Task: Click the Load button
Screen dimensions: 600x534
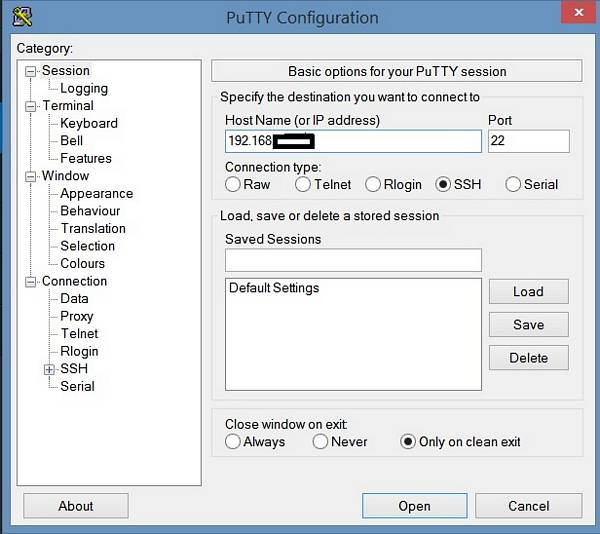Action: point(528,292)
